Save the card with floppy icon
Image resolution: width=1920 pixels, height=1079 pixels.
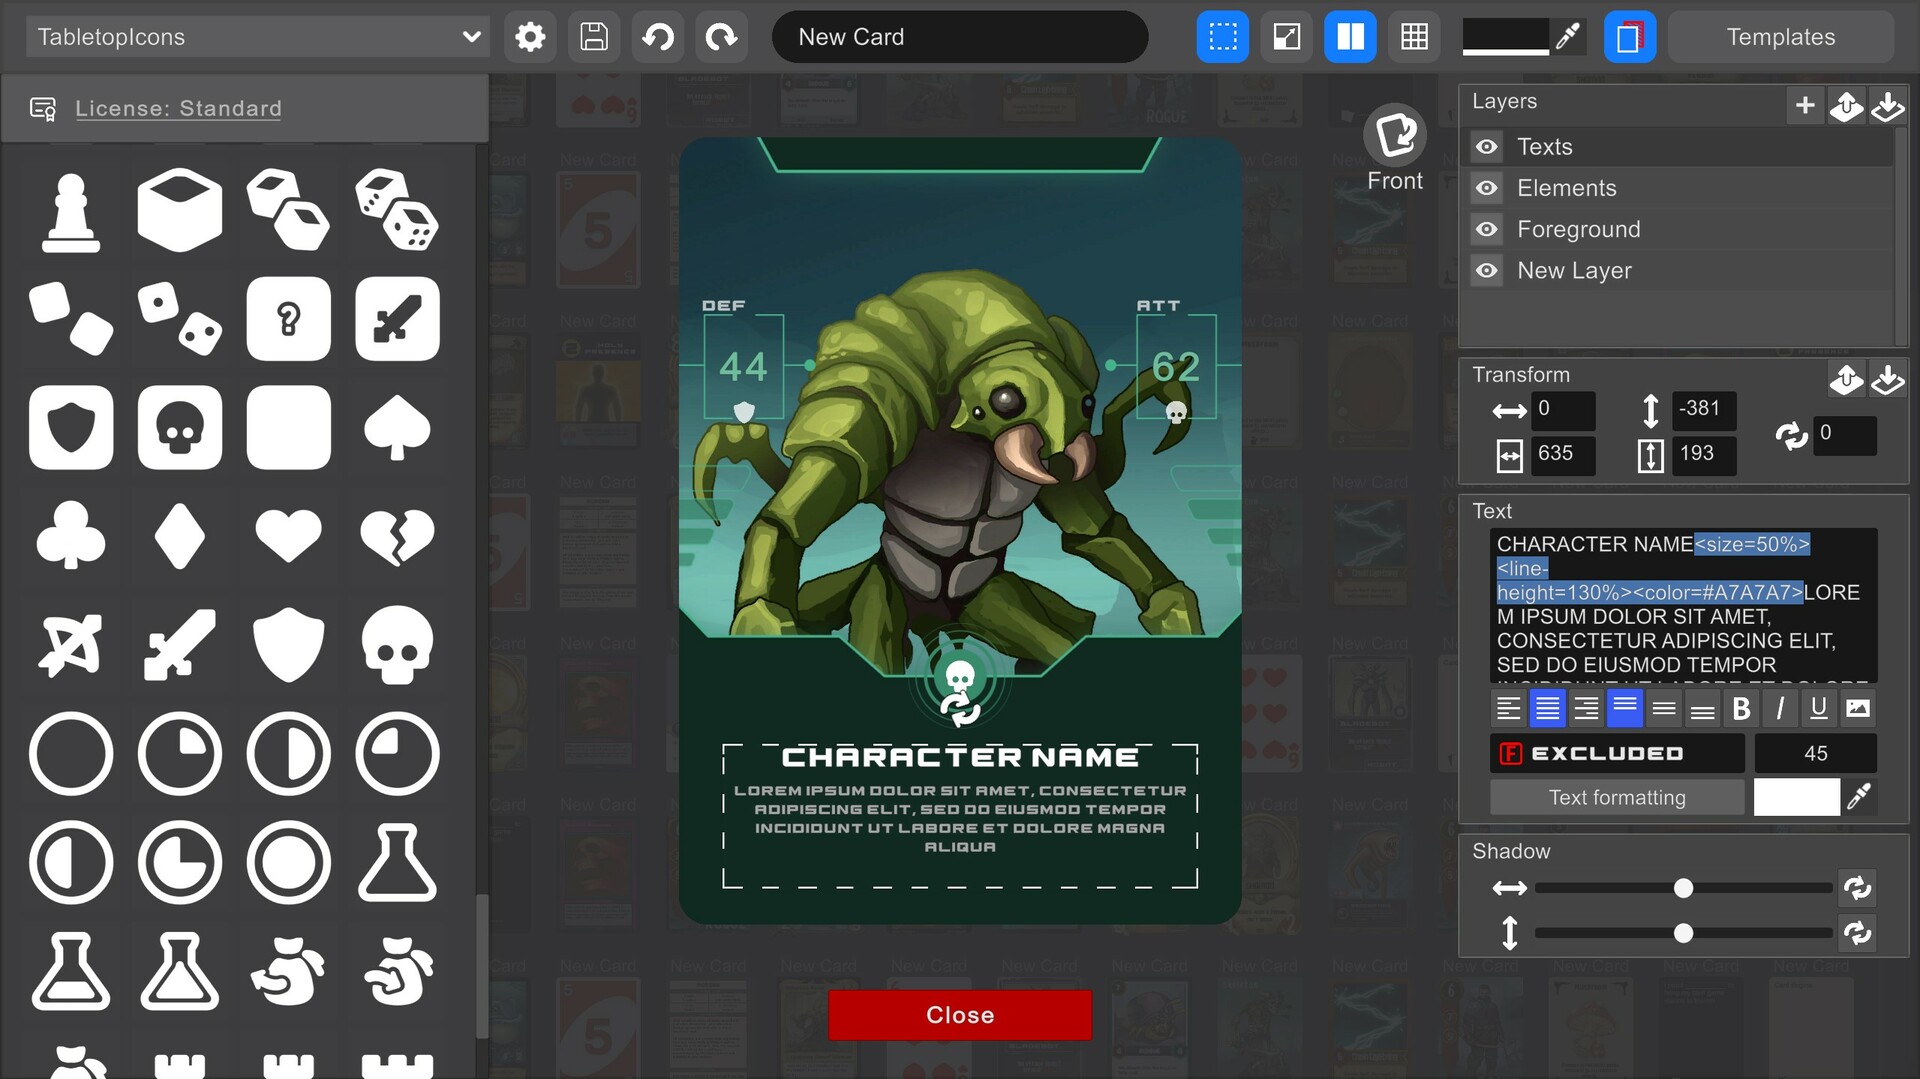coord(594,37)
